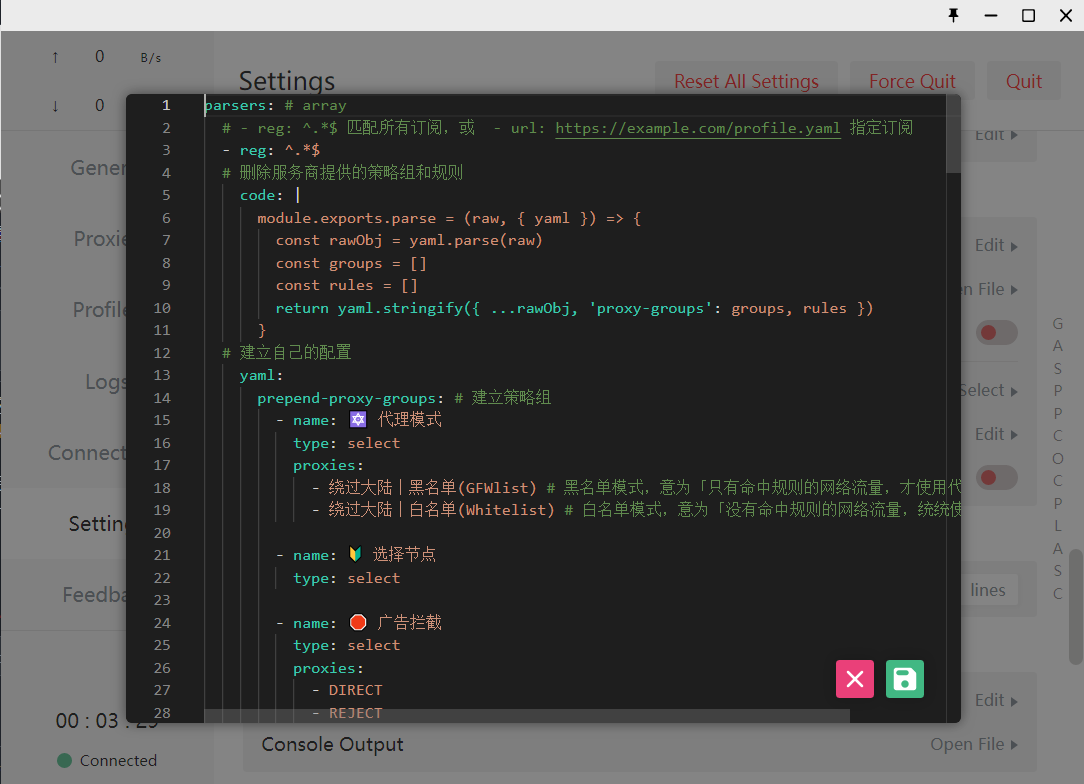Click the 'const groups = []' line
This screenshot has height=784, width=1084.
coord(351,263)
